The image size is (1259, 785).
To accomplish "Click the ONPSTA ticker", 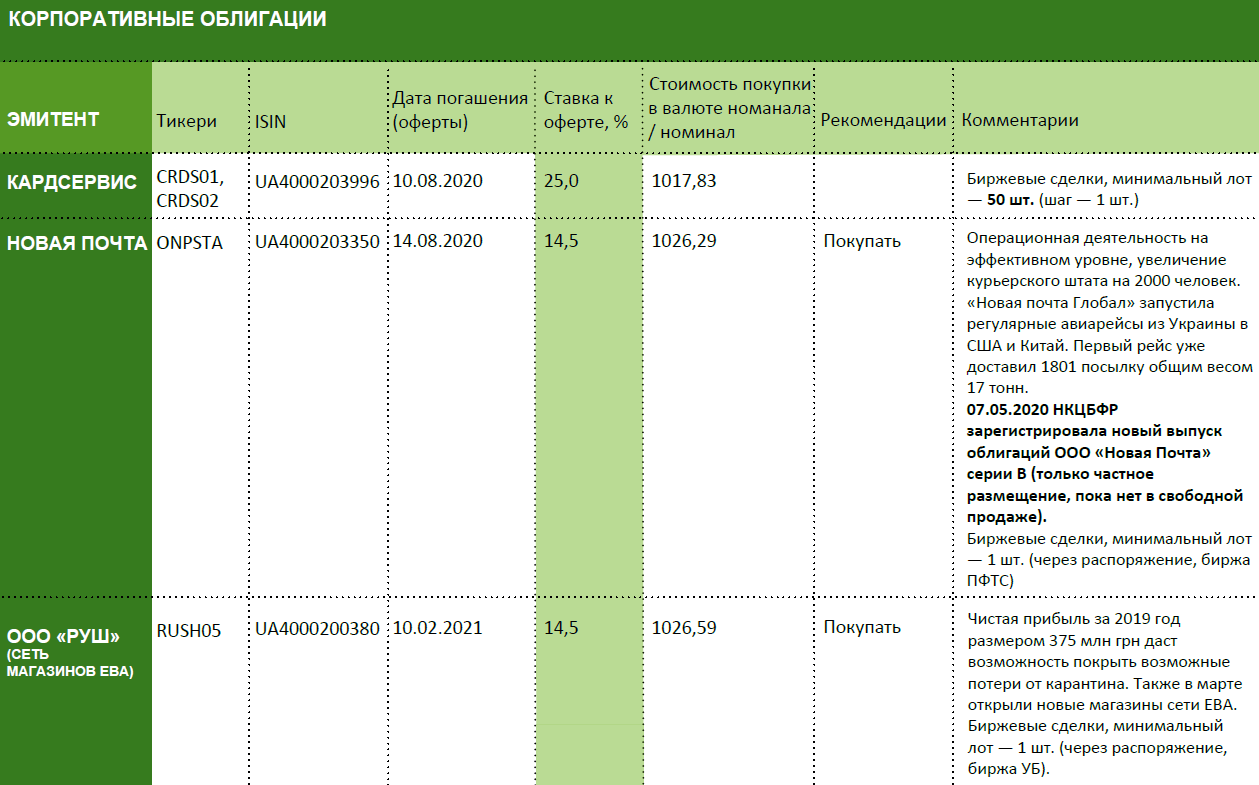I will tap(190, 241).
